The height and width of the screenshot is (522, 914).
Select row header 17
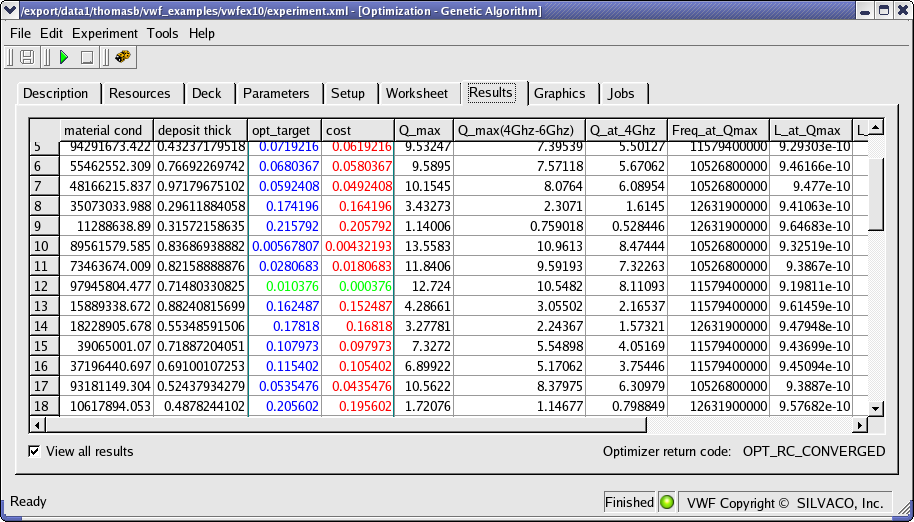click(x=44, y=386)
